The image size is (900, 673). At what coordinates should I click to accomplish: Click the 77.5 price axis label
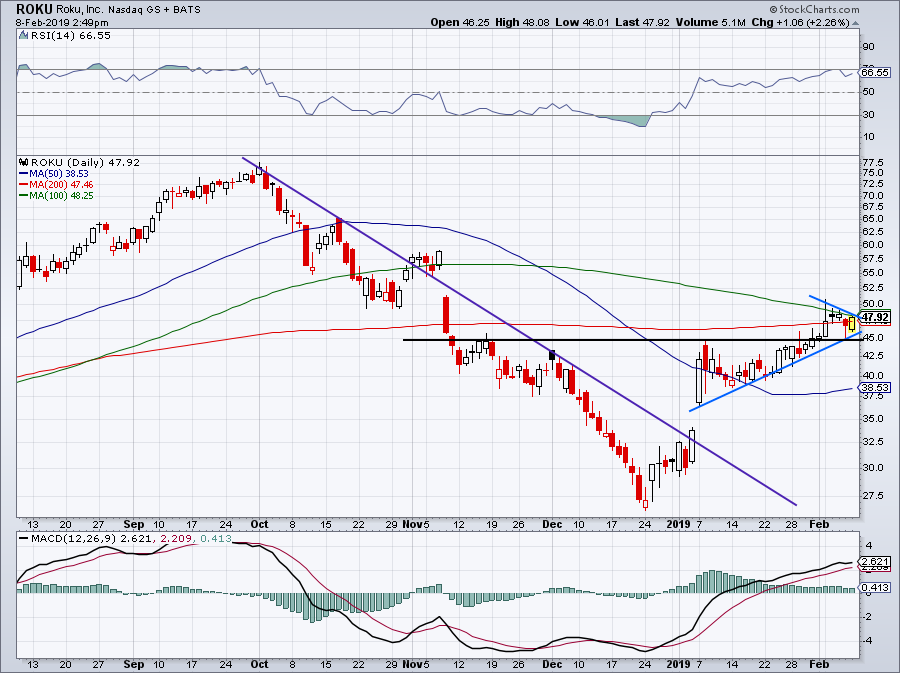click(x=872, y=162)
